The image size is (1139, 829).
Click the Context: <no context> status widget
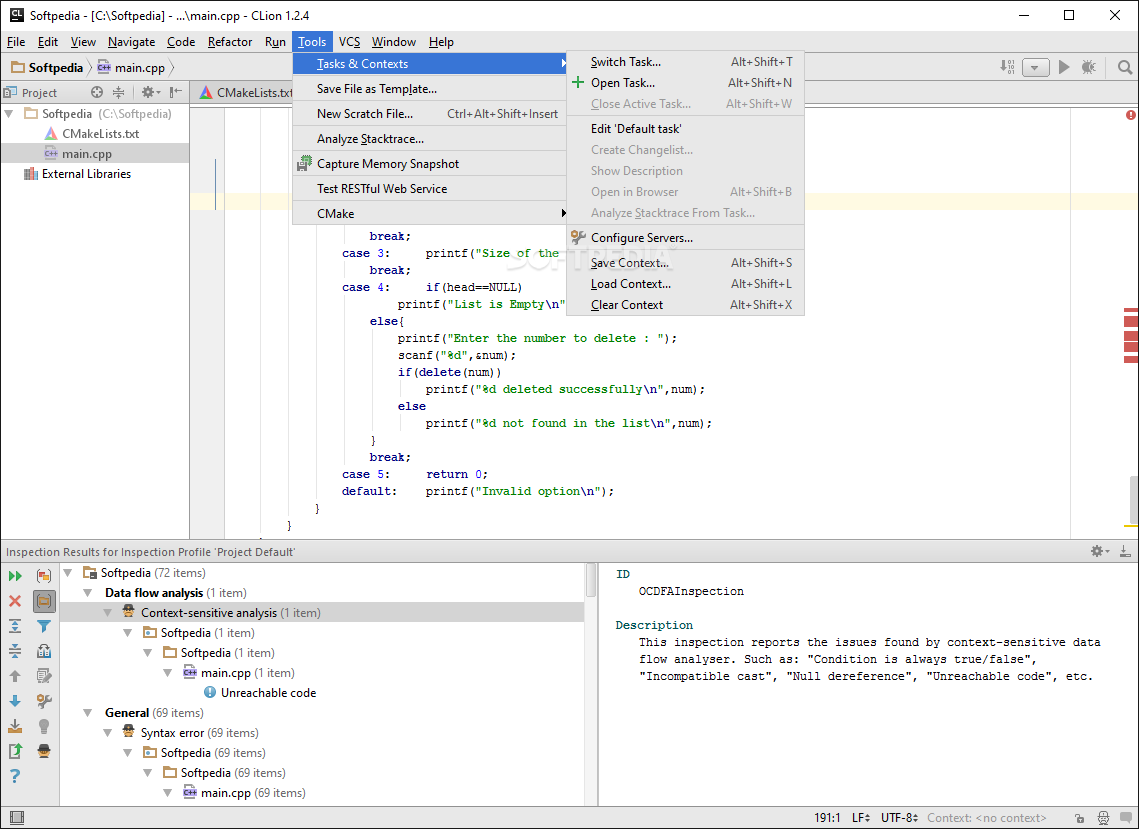tap(986, 818)
